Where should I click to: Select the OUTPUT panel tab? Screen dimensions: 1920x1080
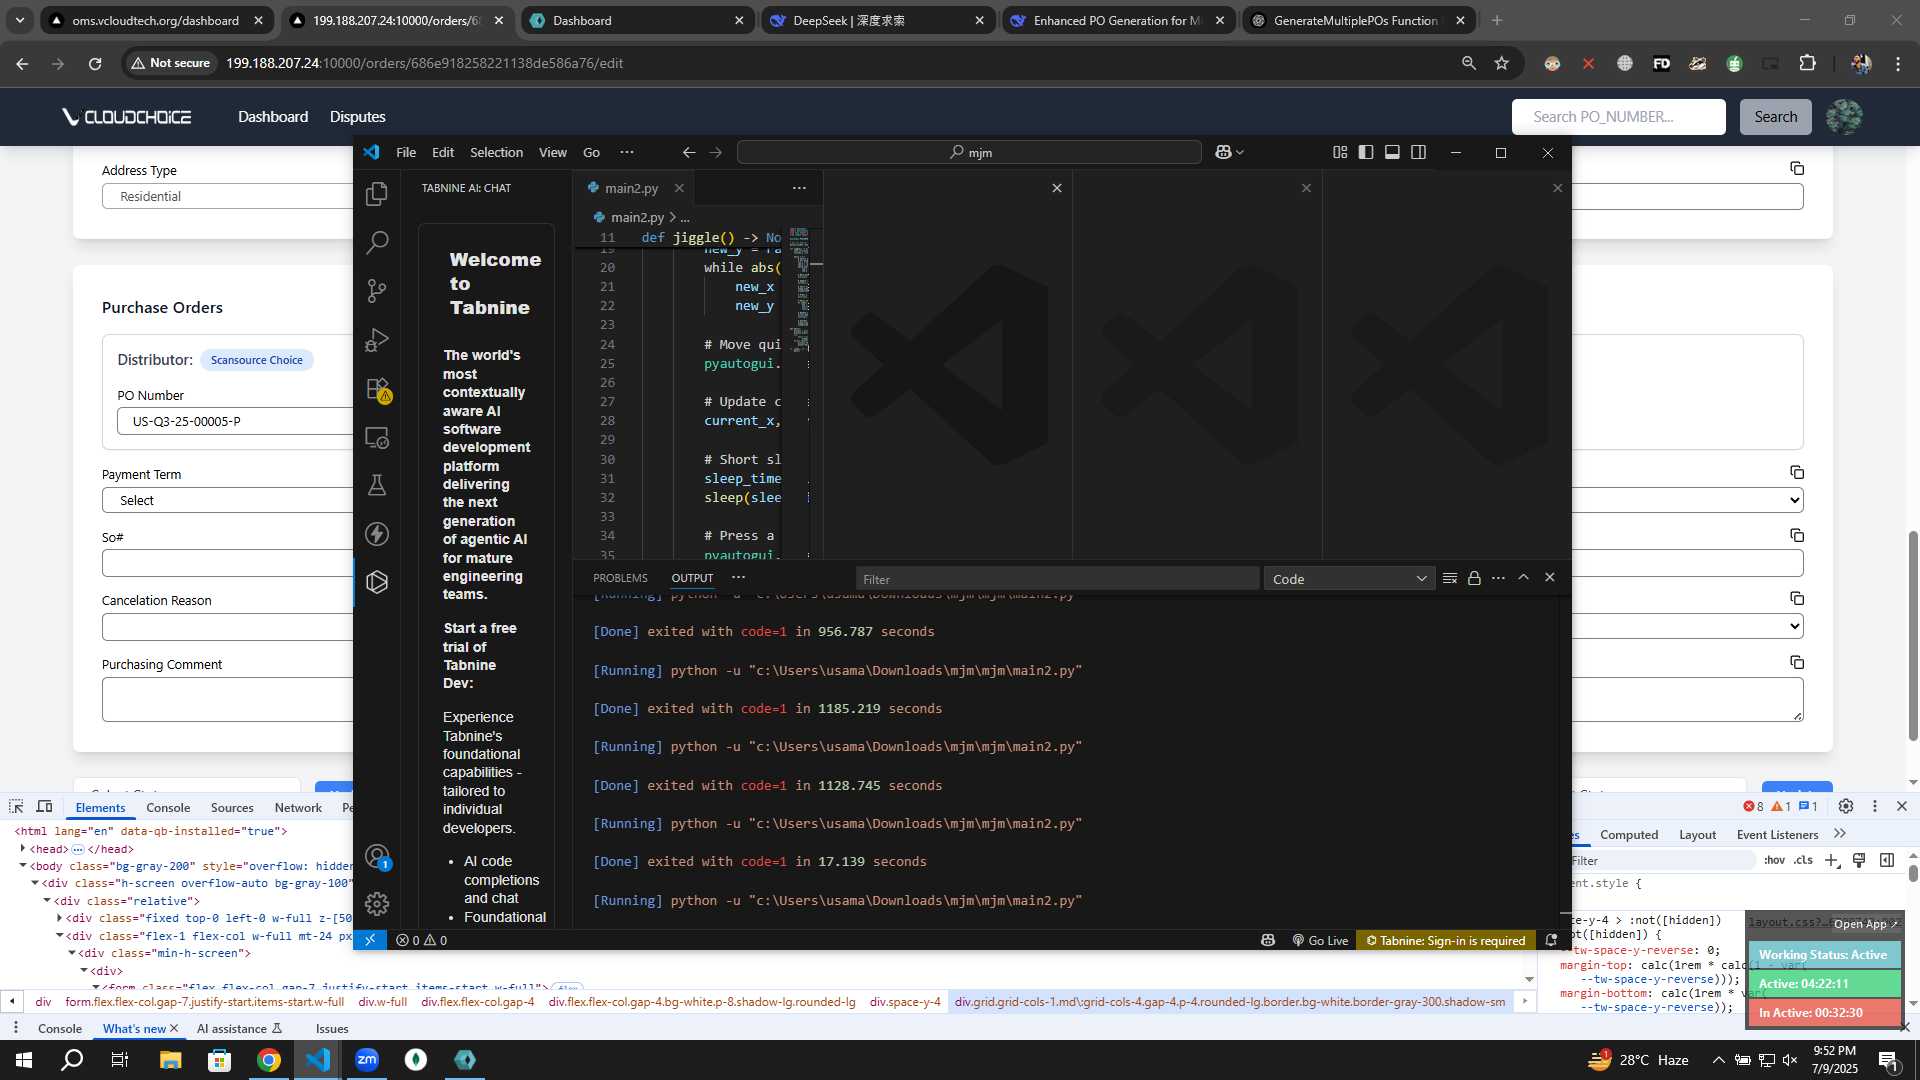point(692,578)
